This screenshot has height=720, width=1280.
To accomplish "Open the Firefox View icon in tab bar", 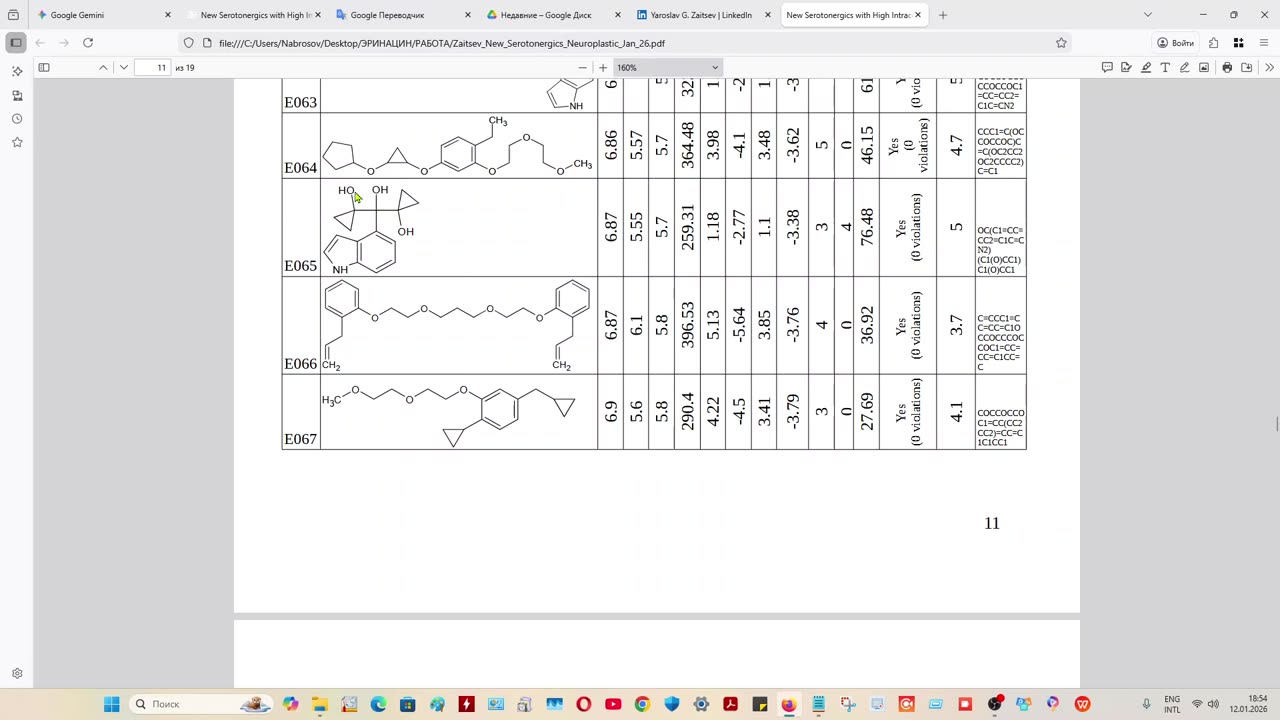I will click(13, 15).
